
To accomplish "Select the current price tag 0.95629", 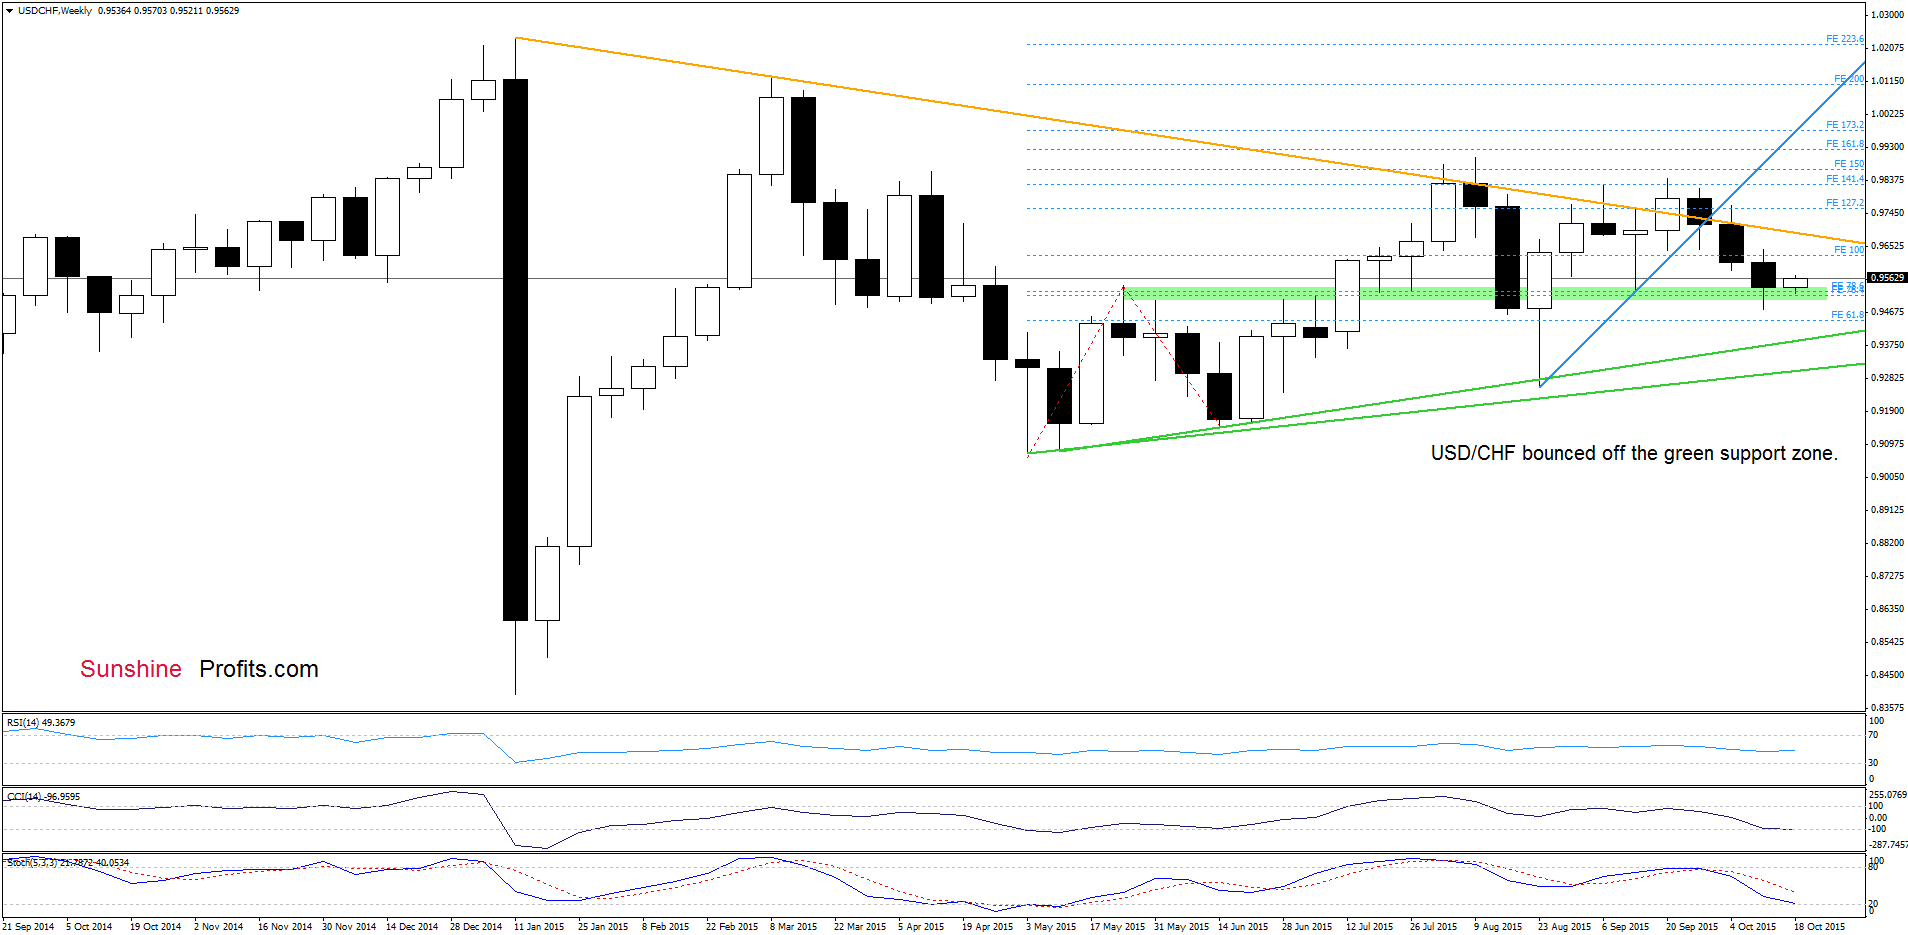I will pos(1887,278).
